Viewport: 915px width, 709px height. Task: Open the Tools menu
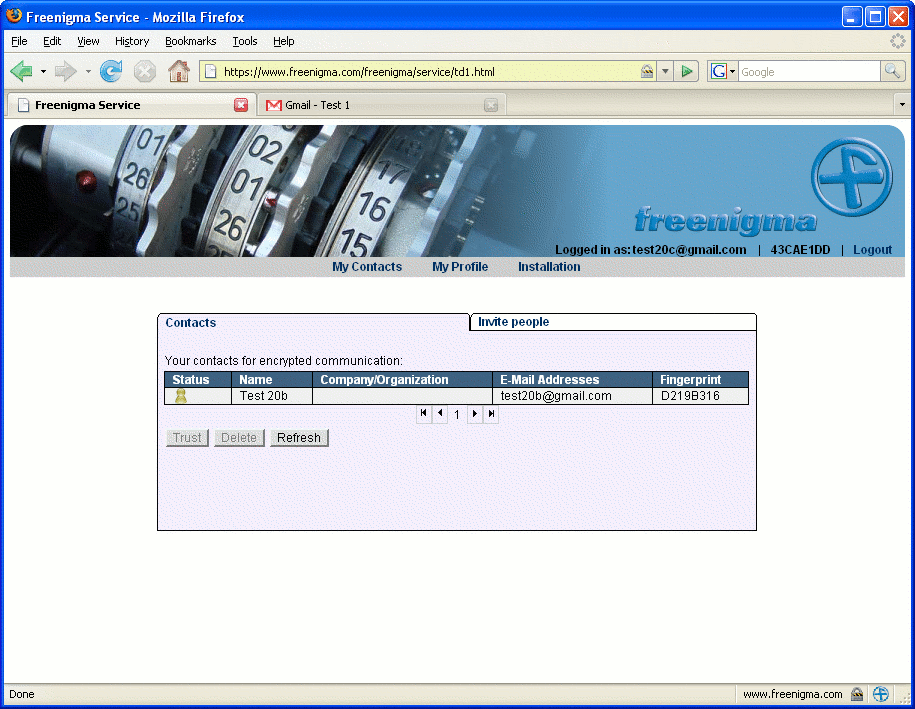point(245,41)
